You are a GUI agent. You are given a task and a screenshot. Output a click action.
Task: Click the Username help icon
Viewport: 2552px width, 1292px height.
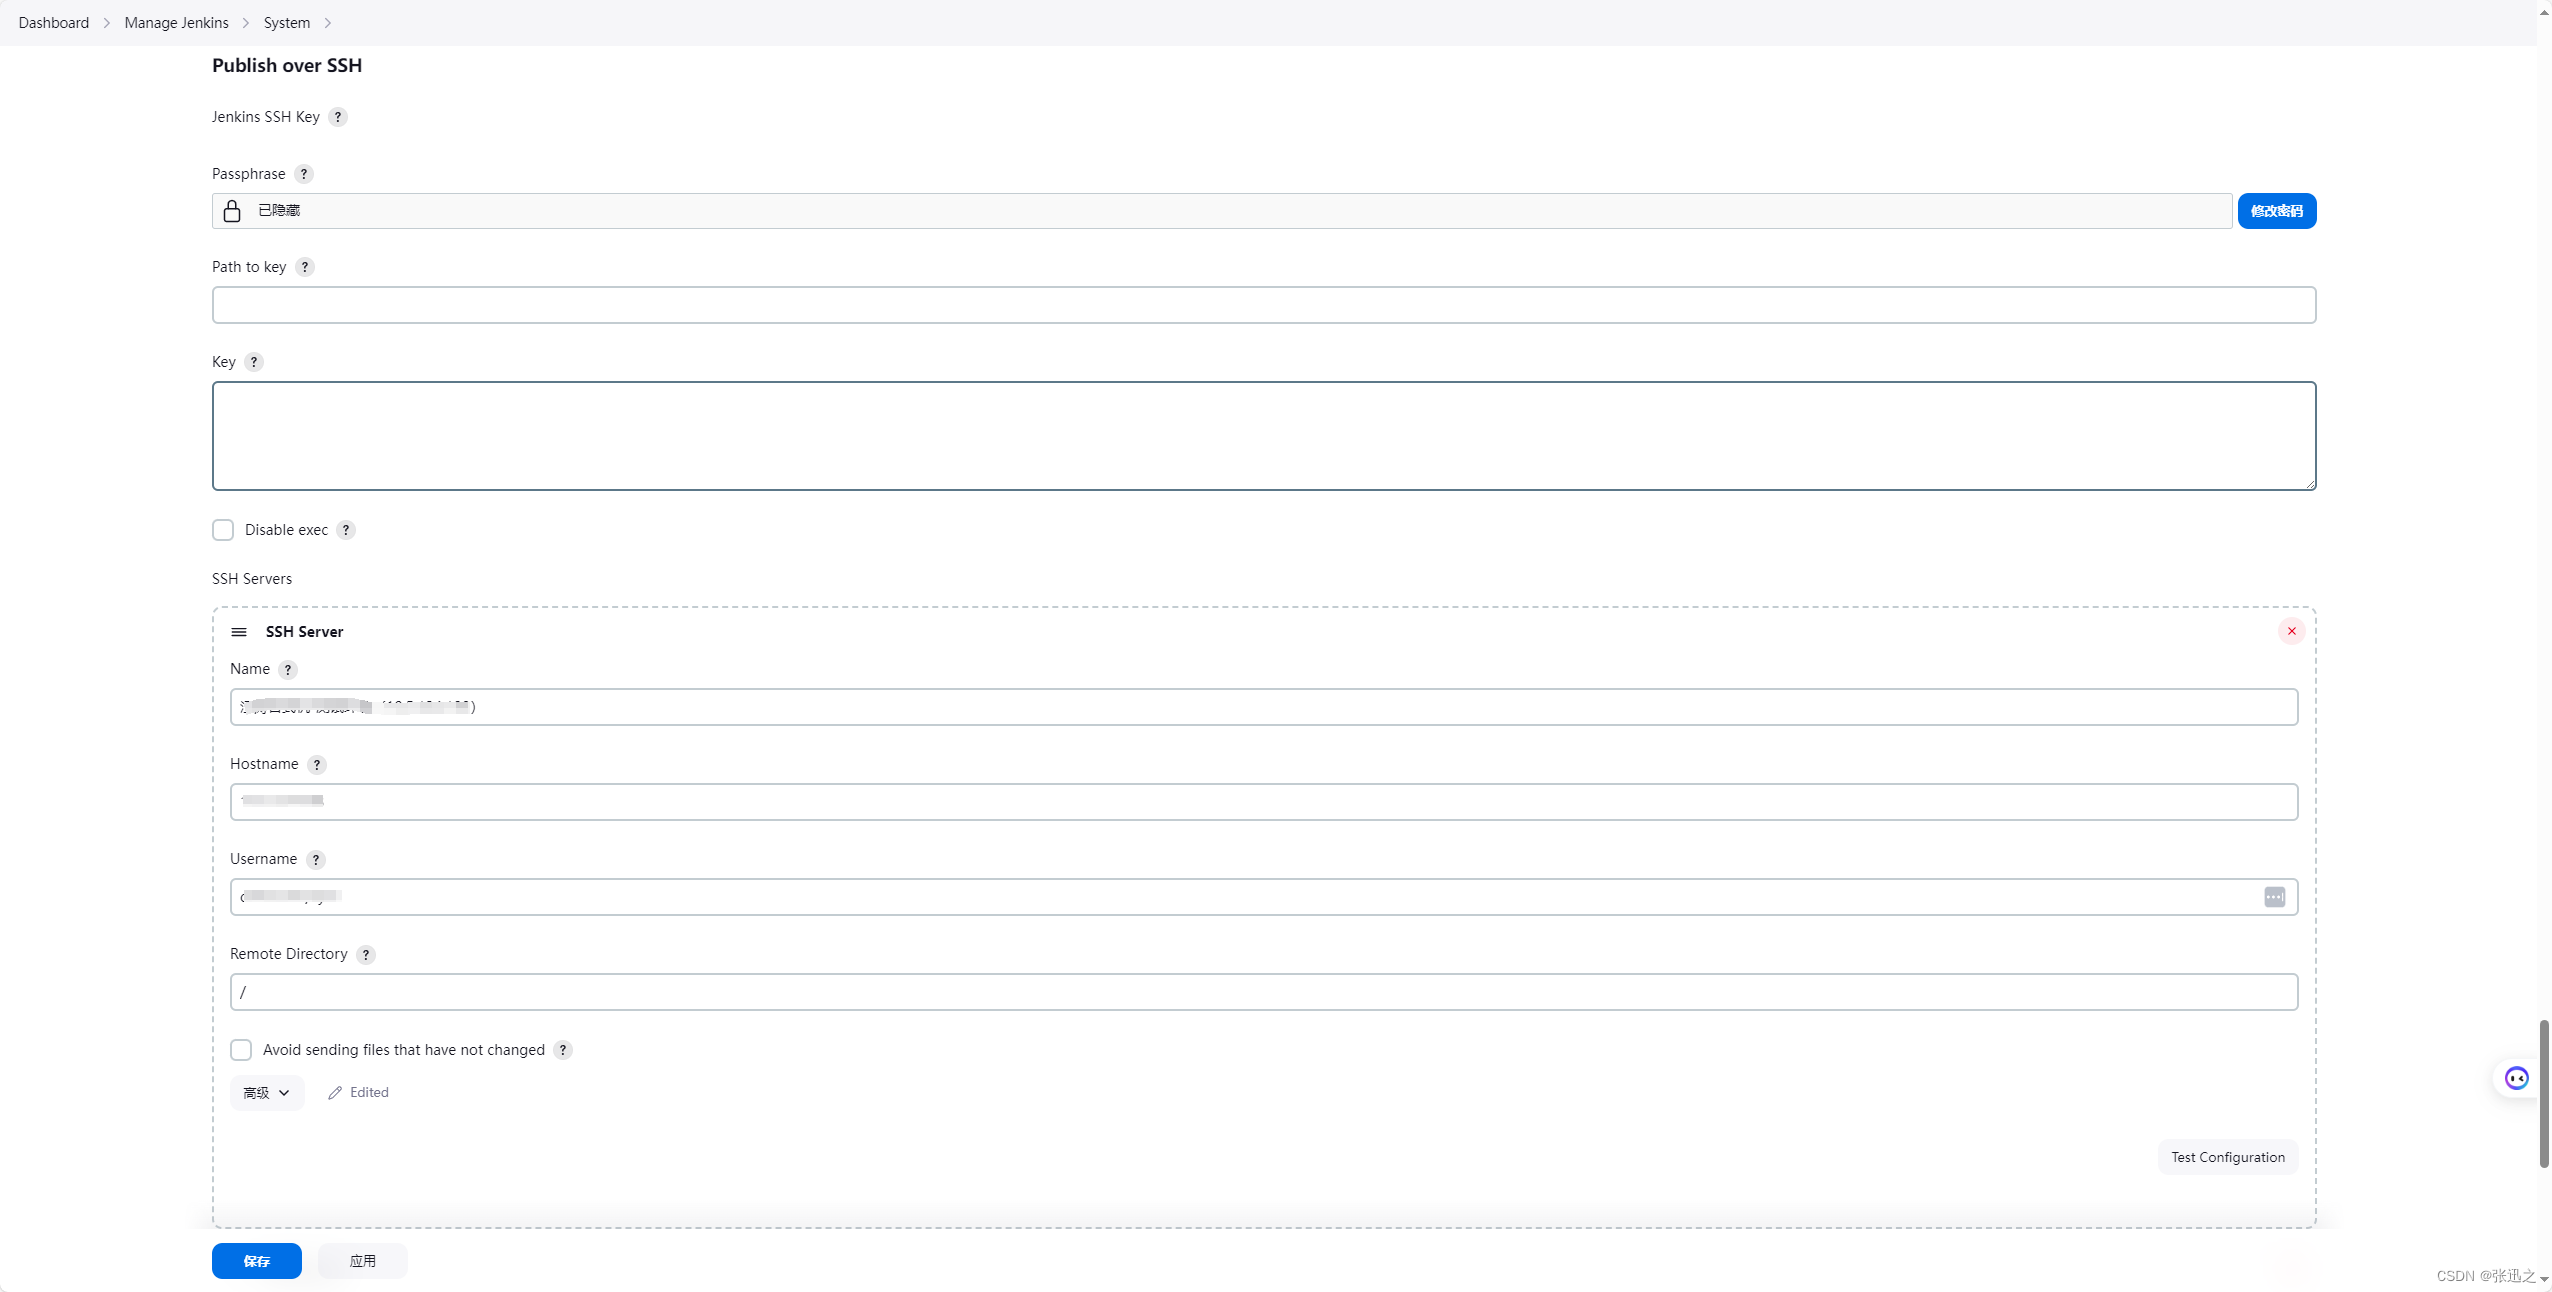coord(316,859)
